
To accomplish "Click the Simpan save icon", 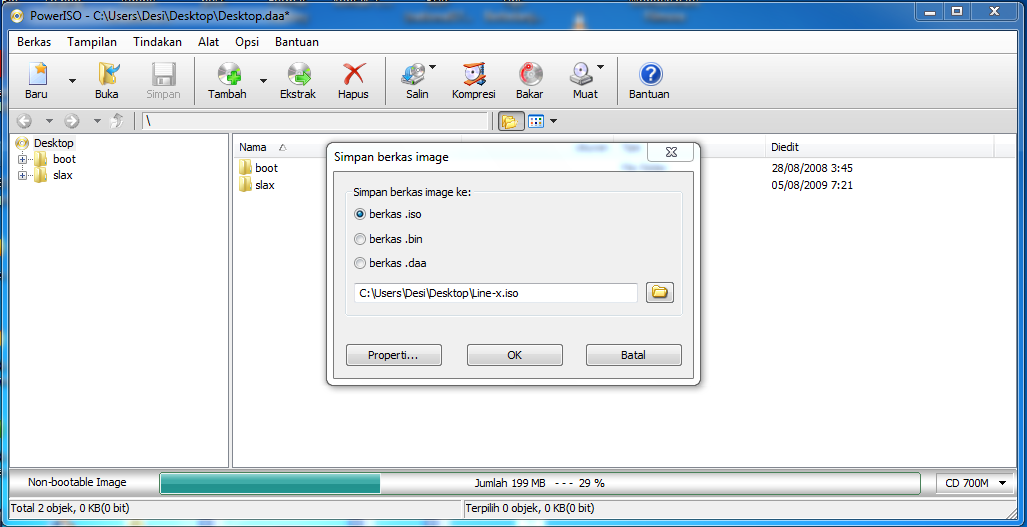I will click(x=163, y=75).
